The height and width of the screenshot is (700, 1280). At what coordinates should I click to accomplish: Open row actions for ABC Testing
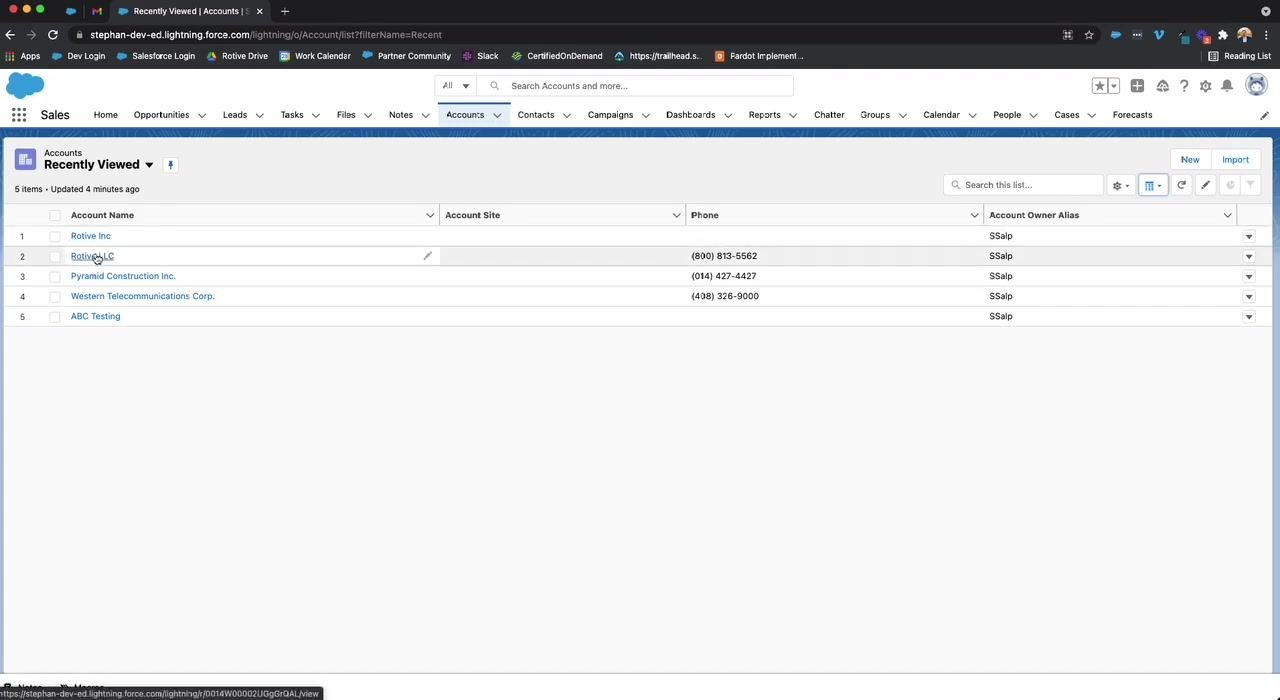coord(1248,316)
